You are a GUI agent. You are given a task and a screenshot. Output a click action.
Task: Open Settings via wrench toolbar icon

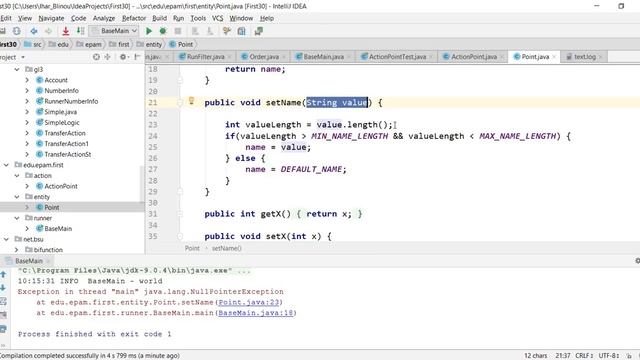(227, 31)
